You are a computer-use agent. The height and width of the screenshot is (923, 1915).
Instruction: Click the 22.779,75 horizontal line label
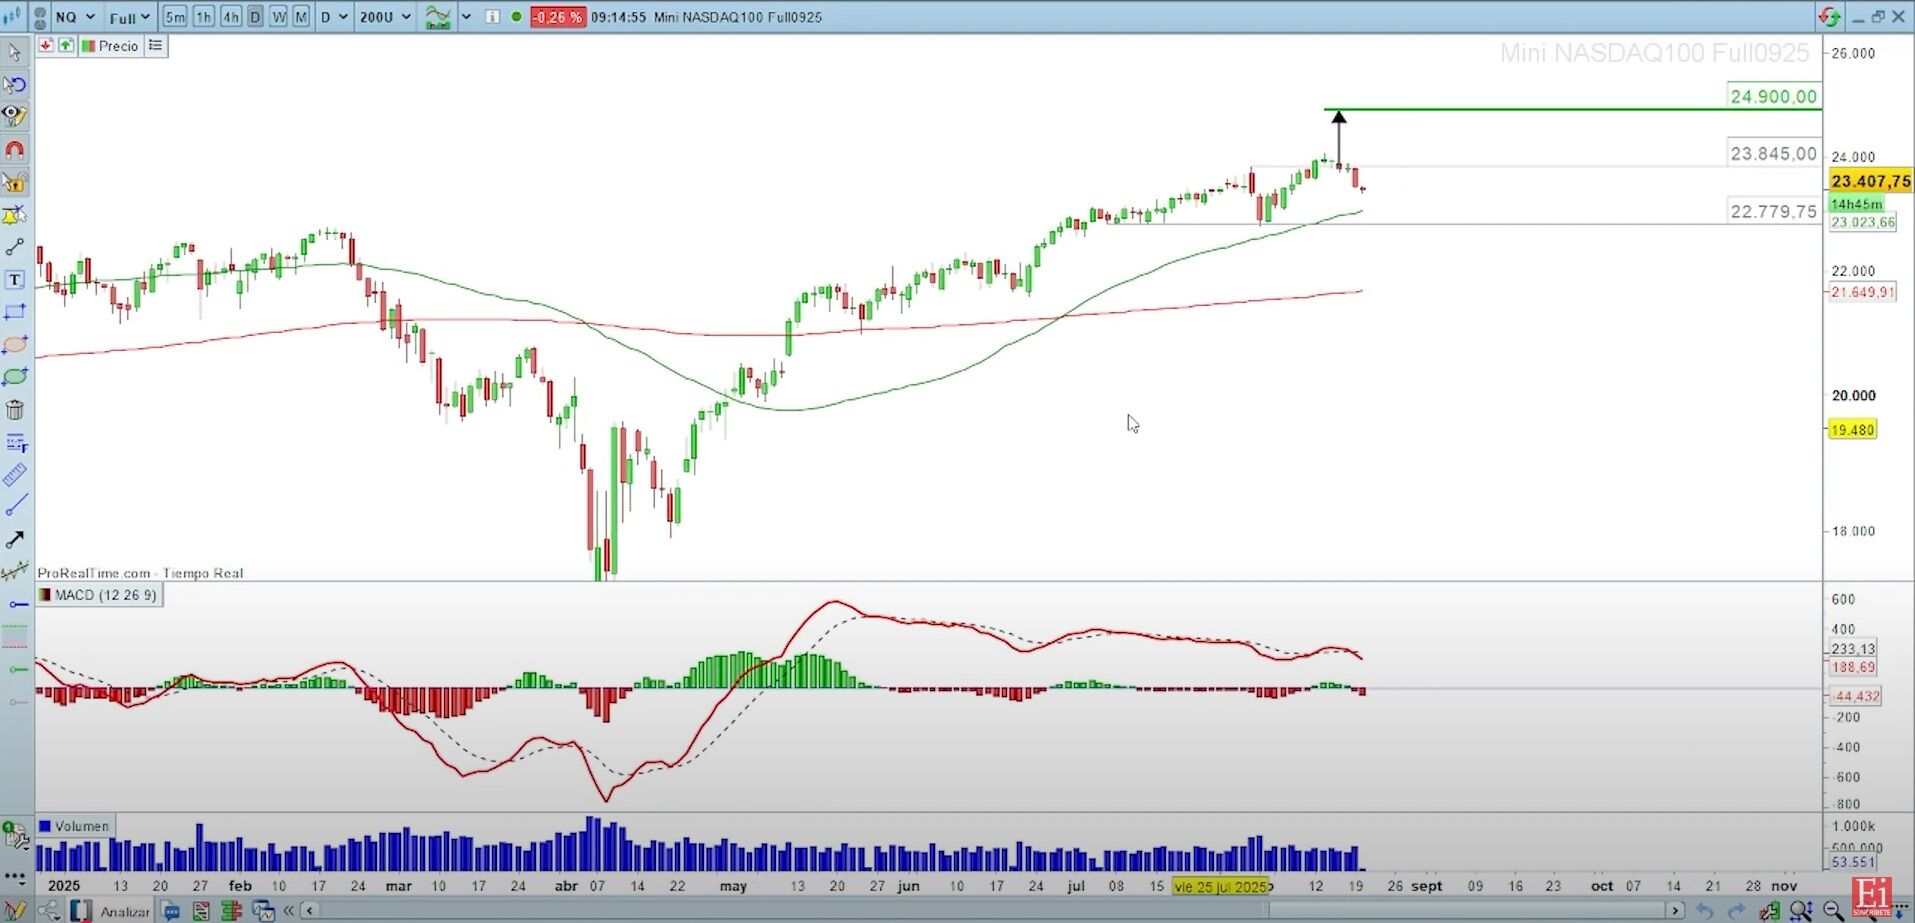pyautogui.click(x=1774, y=211)
